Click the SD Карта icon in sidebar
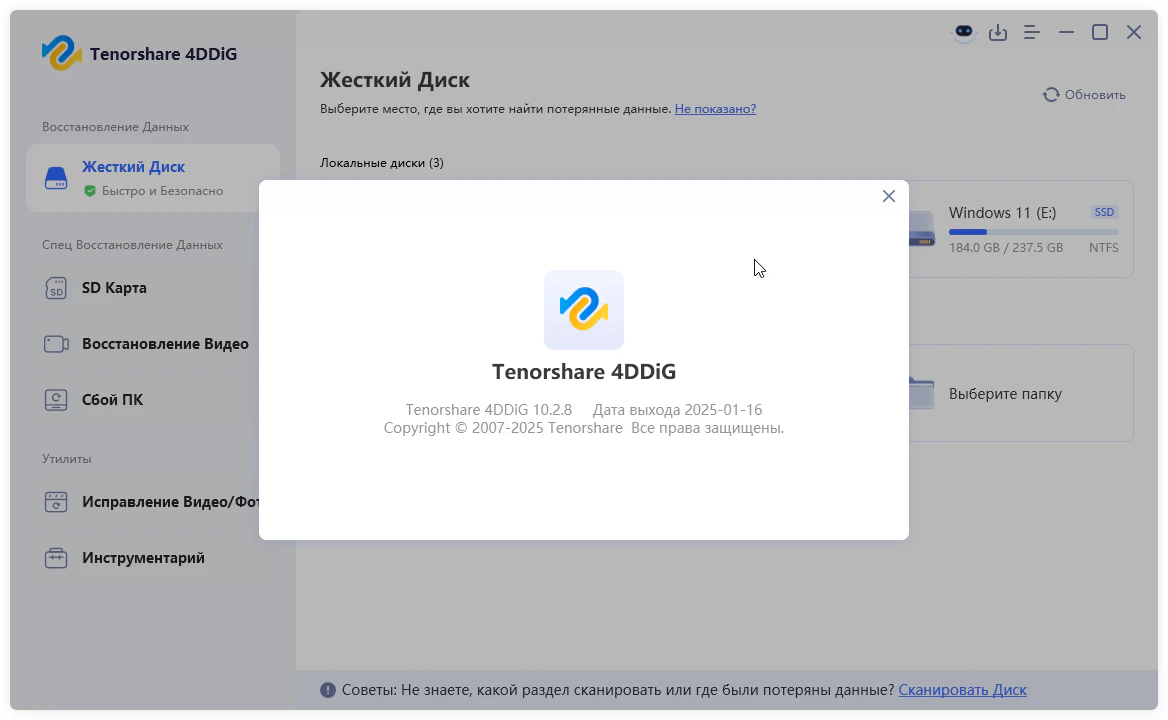The width and height of the screenshot is (1168, 720). tap(56, 288)
